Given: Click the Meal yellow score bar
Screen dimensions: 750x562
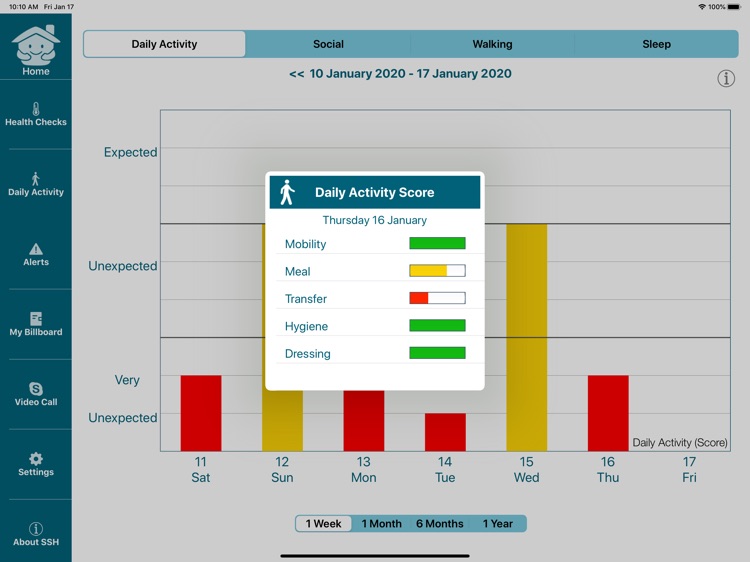Looking at the screenshot, I should (437, 271).
